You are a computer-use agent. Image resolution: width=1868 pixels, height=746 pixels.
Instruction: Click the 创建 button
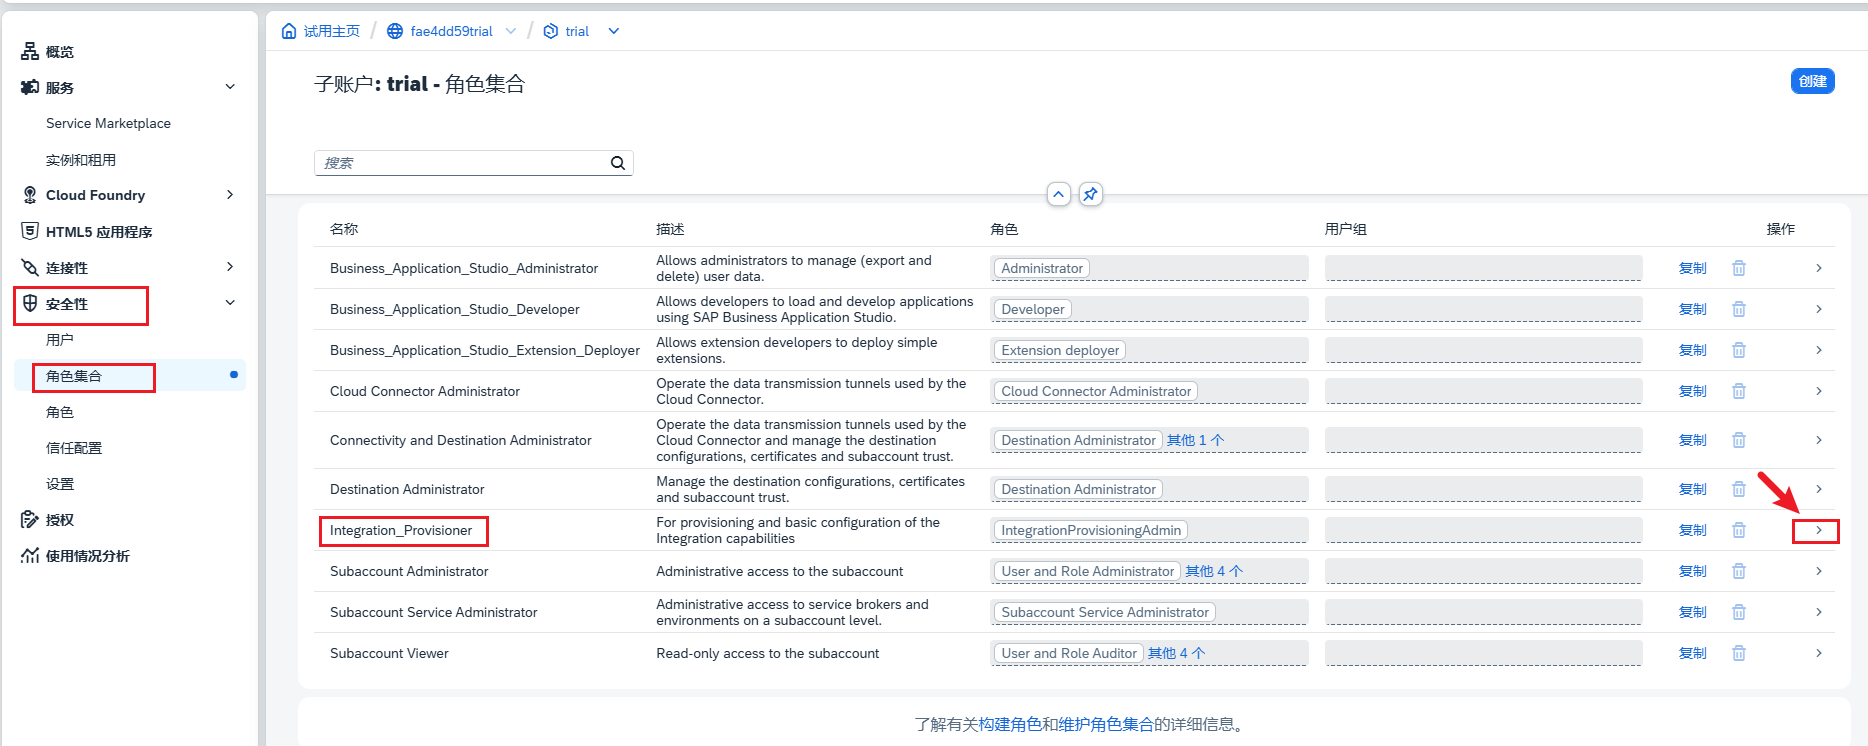pos(1812,81)
